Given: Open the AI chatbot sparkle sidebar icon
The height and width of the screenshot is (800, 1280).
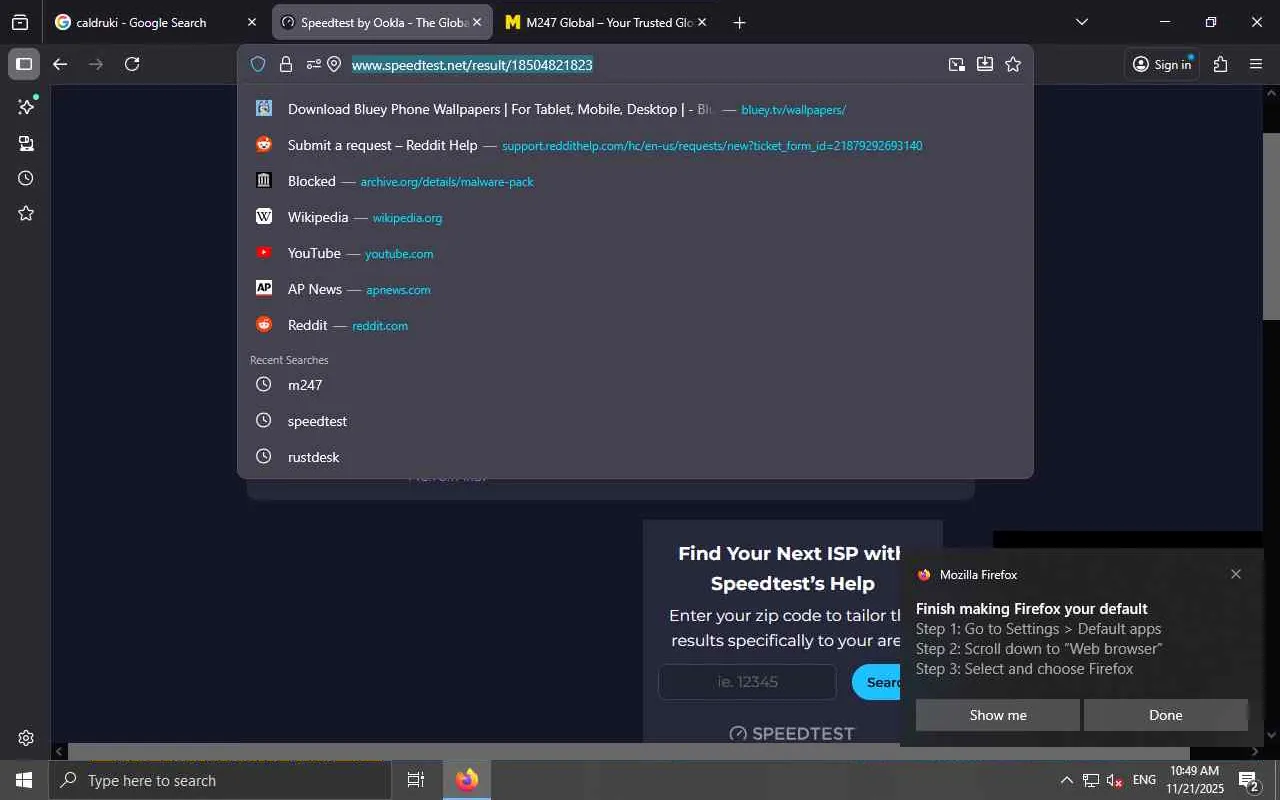Looking at the screenshot, I should pyautogui.click(x=26, y=106).
